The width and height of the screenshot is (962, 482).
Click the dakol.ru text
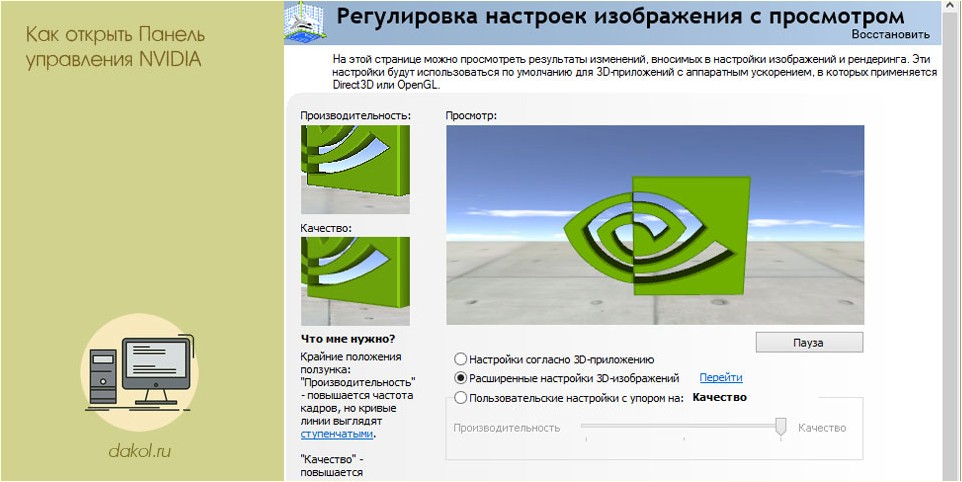coord(140,451)
